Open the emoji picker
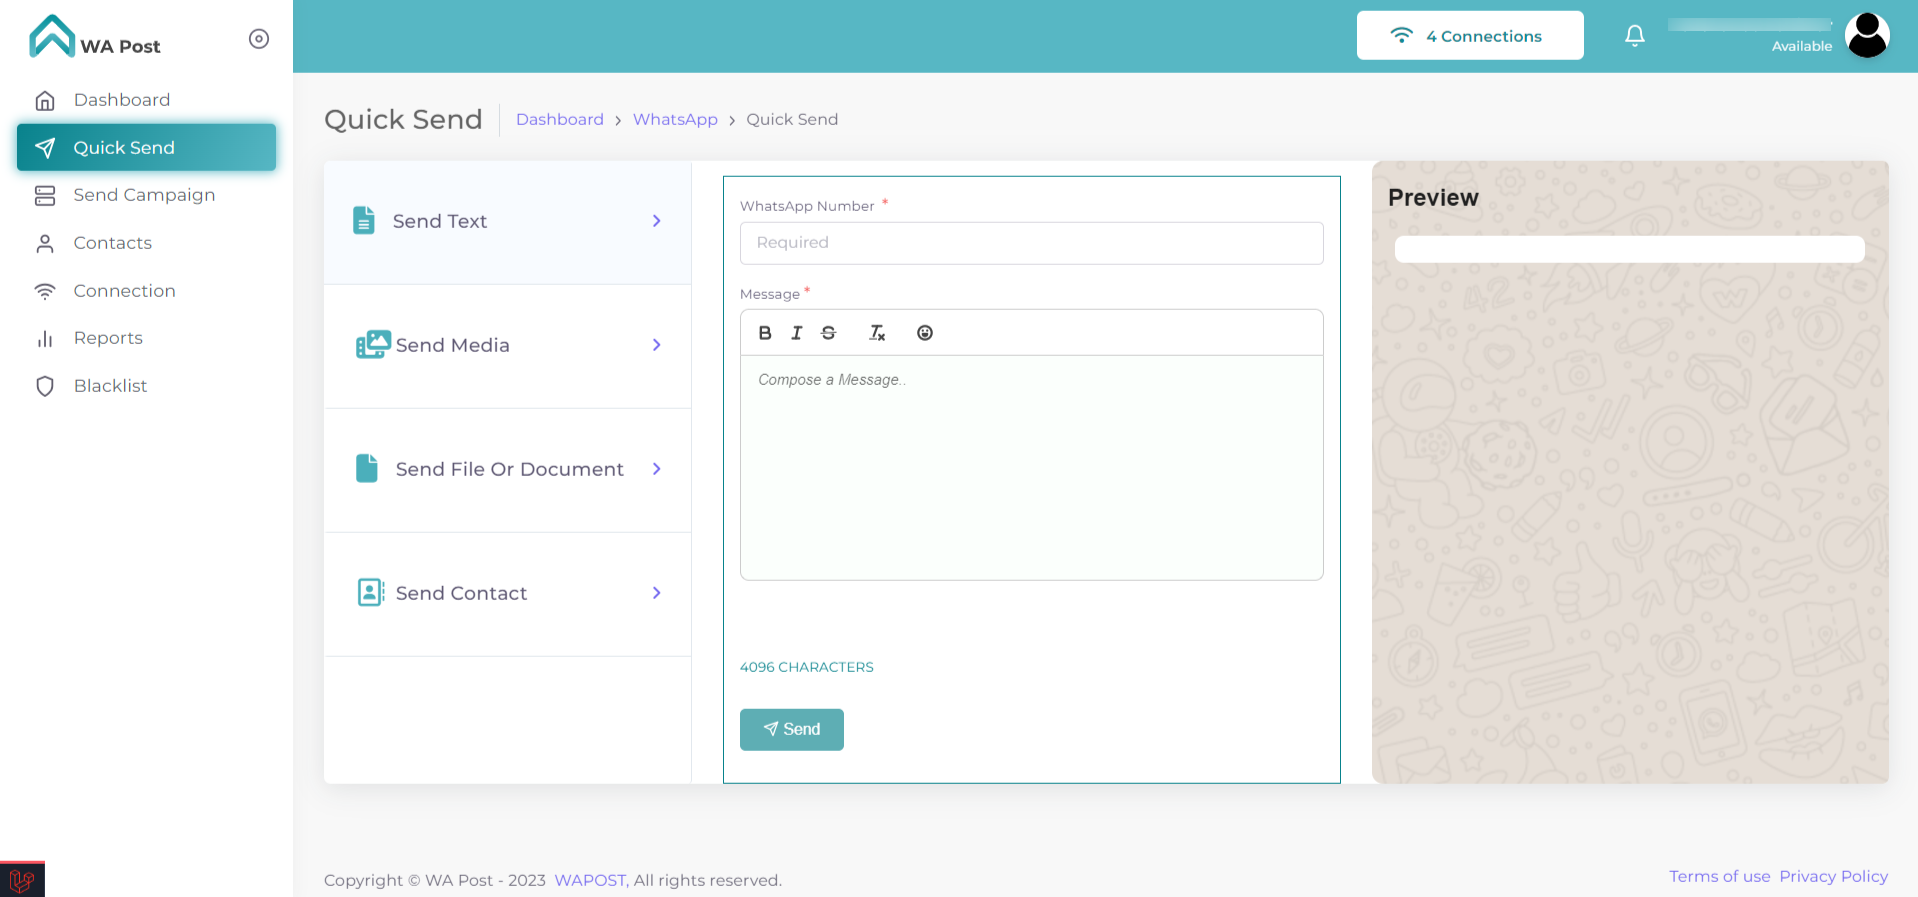The width and height of the screenshot is (1918, 897). coord(925,333)
